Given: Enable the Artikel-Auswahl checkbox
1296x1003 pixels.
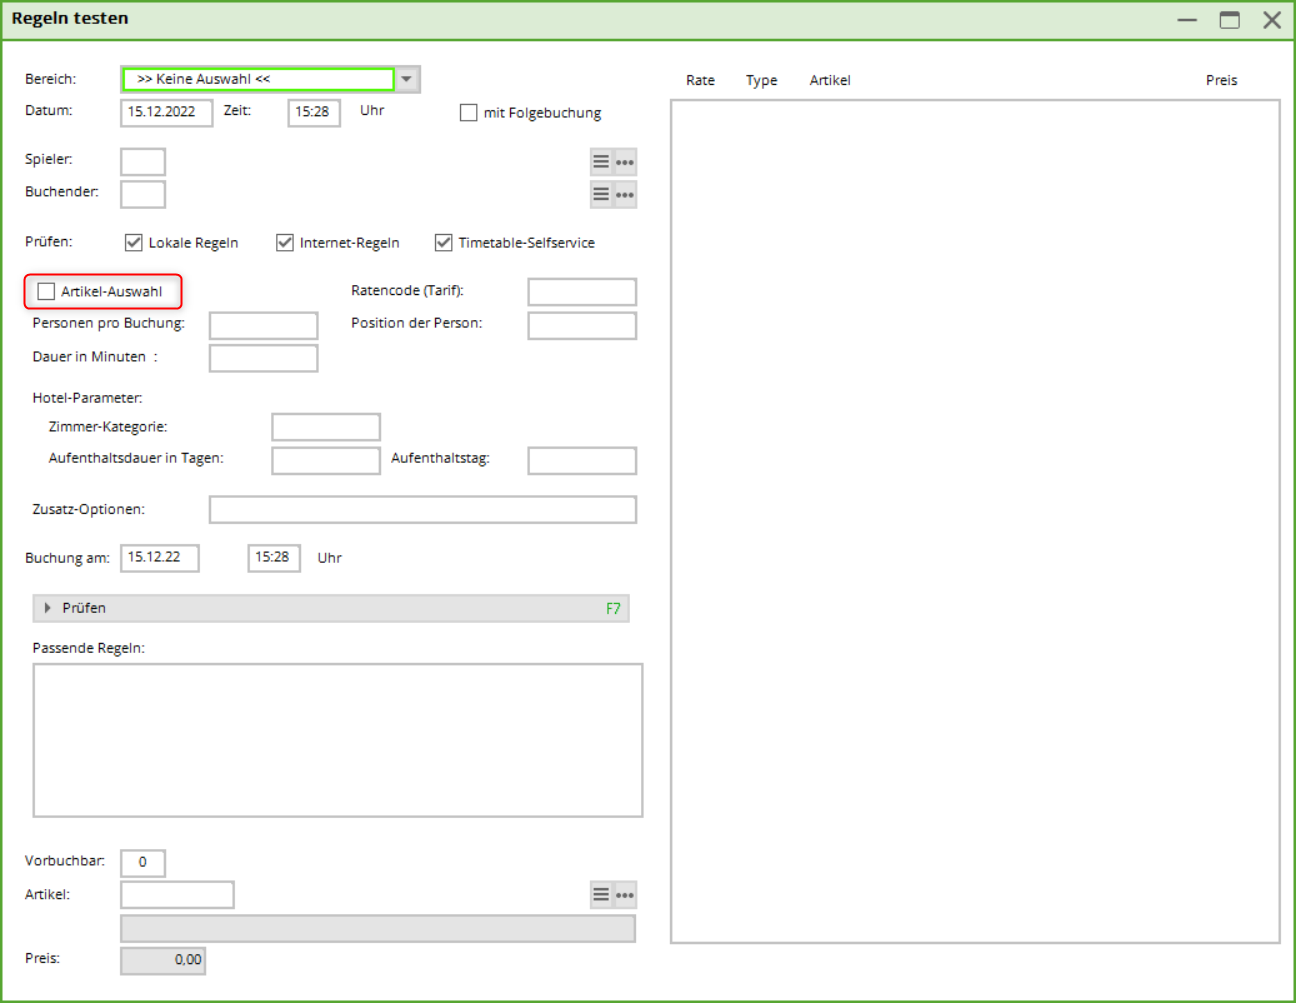Looking at the screenshot, I should (x=46, y=291).
